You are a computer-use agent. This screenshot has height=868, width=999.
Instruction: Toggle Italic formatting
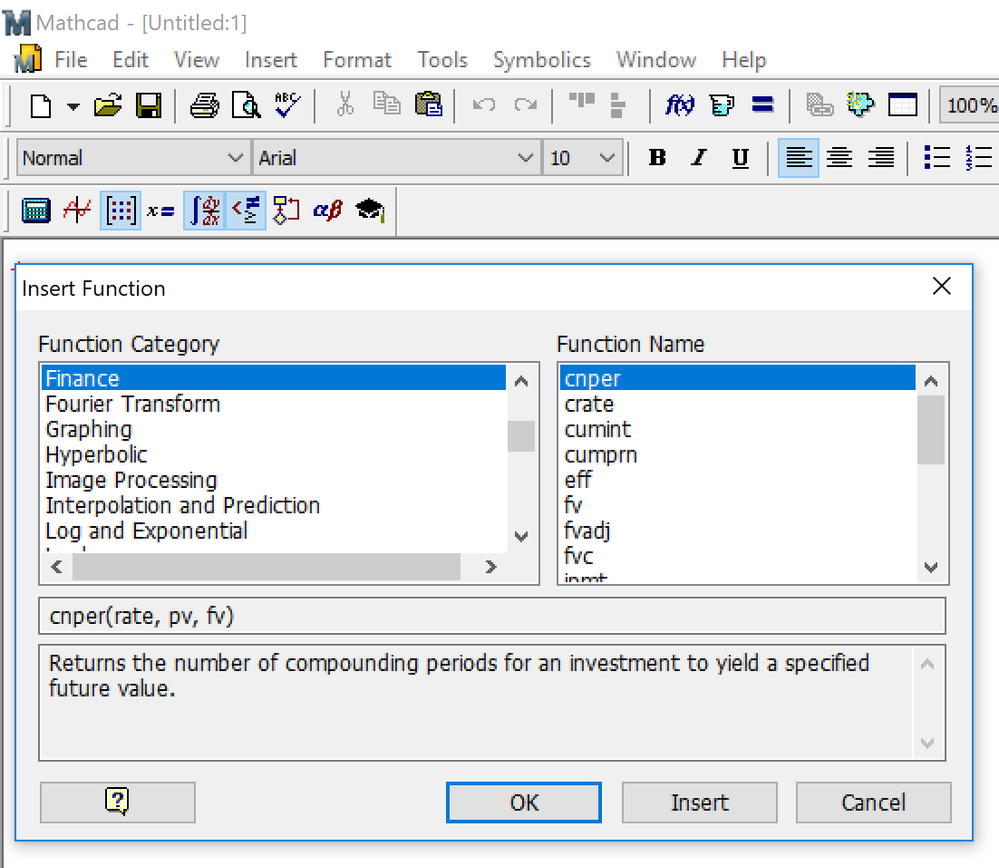pyautogui.click(x=699, y=157)
